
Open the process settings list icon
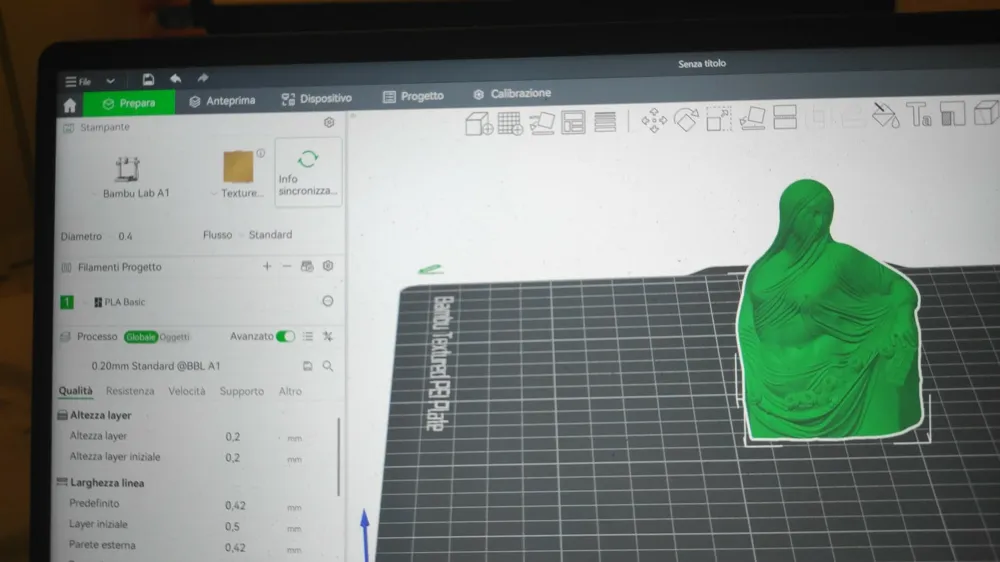pos(308,336)
